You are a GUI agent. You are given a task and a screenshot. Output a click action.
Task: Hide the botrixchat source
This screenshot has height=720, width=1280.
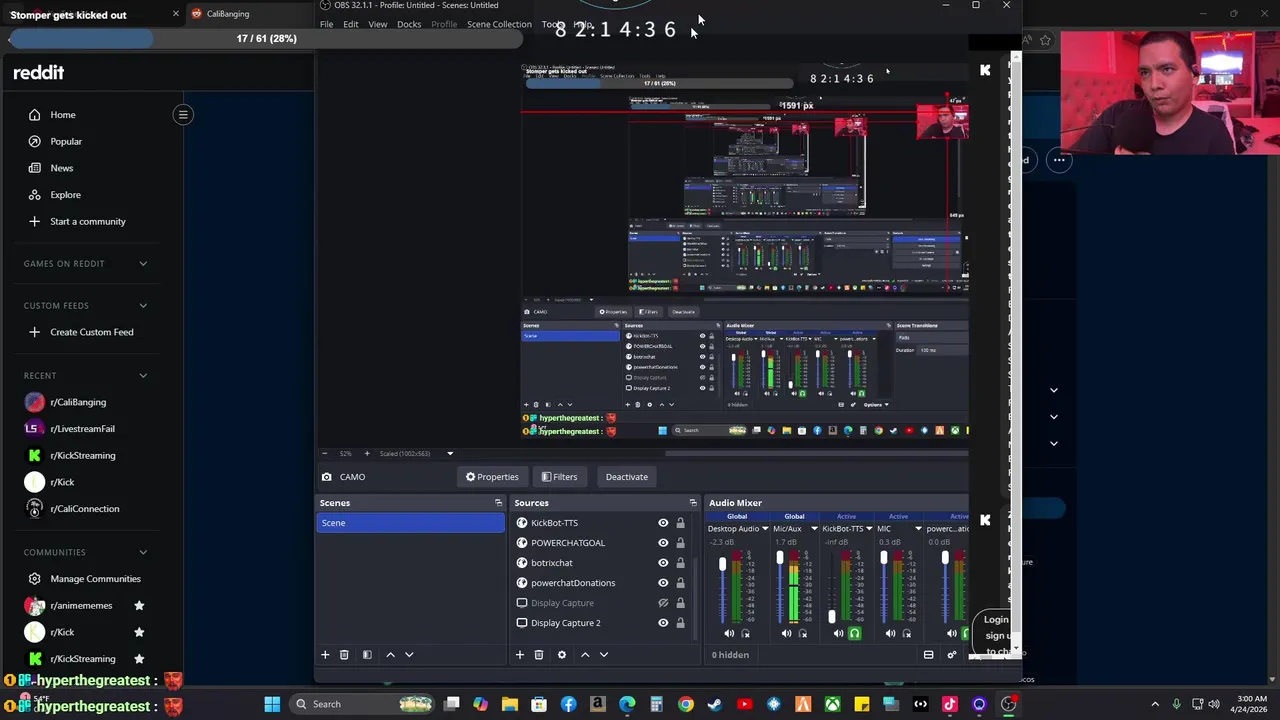663,563
